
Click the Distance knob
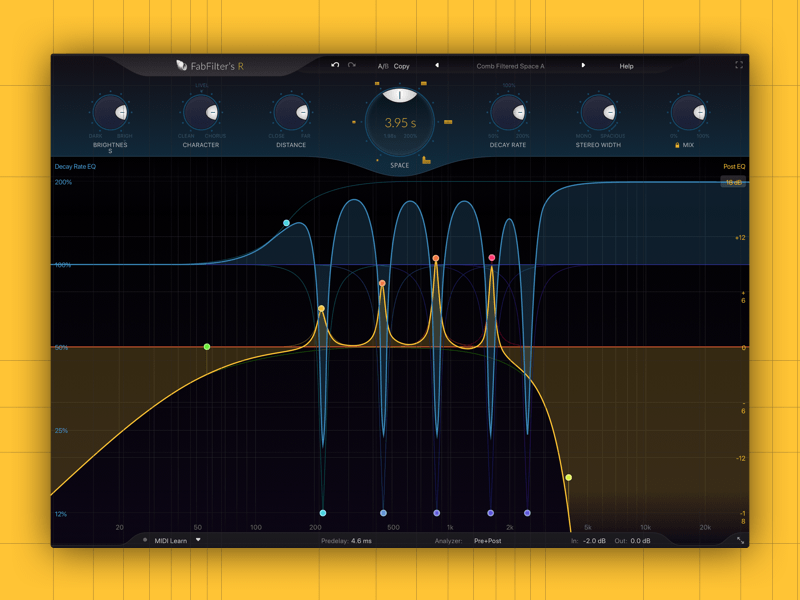pos(291,112)
